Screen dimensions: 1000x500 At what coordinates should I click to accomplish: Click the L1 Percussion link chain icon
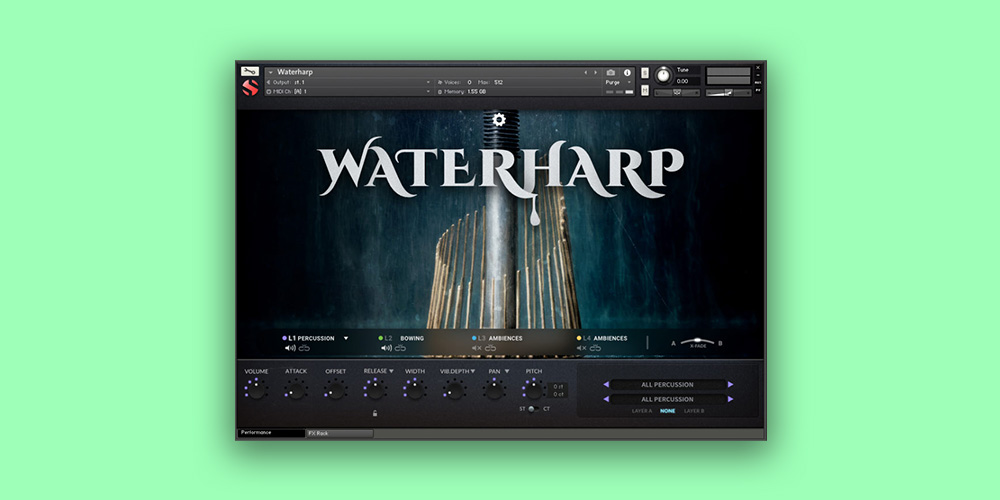click(304, 348)
